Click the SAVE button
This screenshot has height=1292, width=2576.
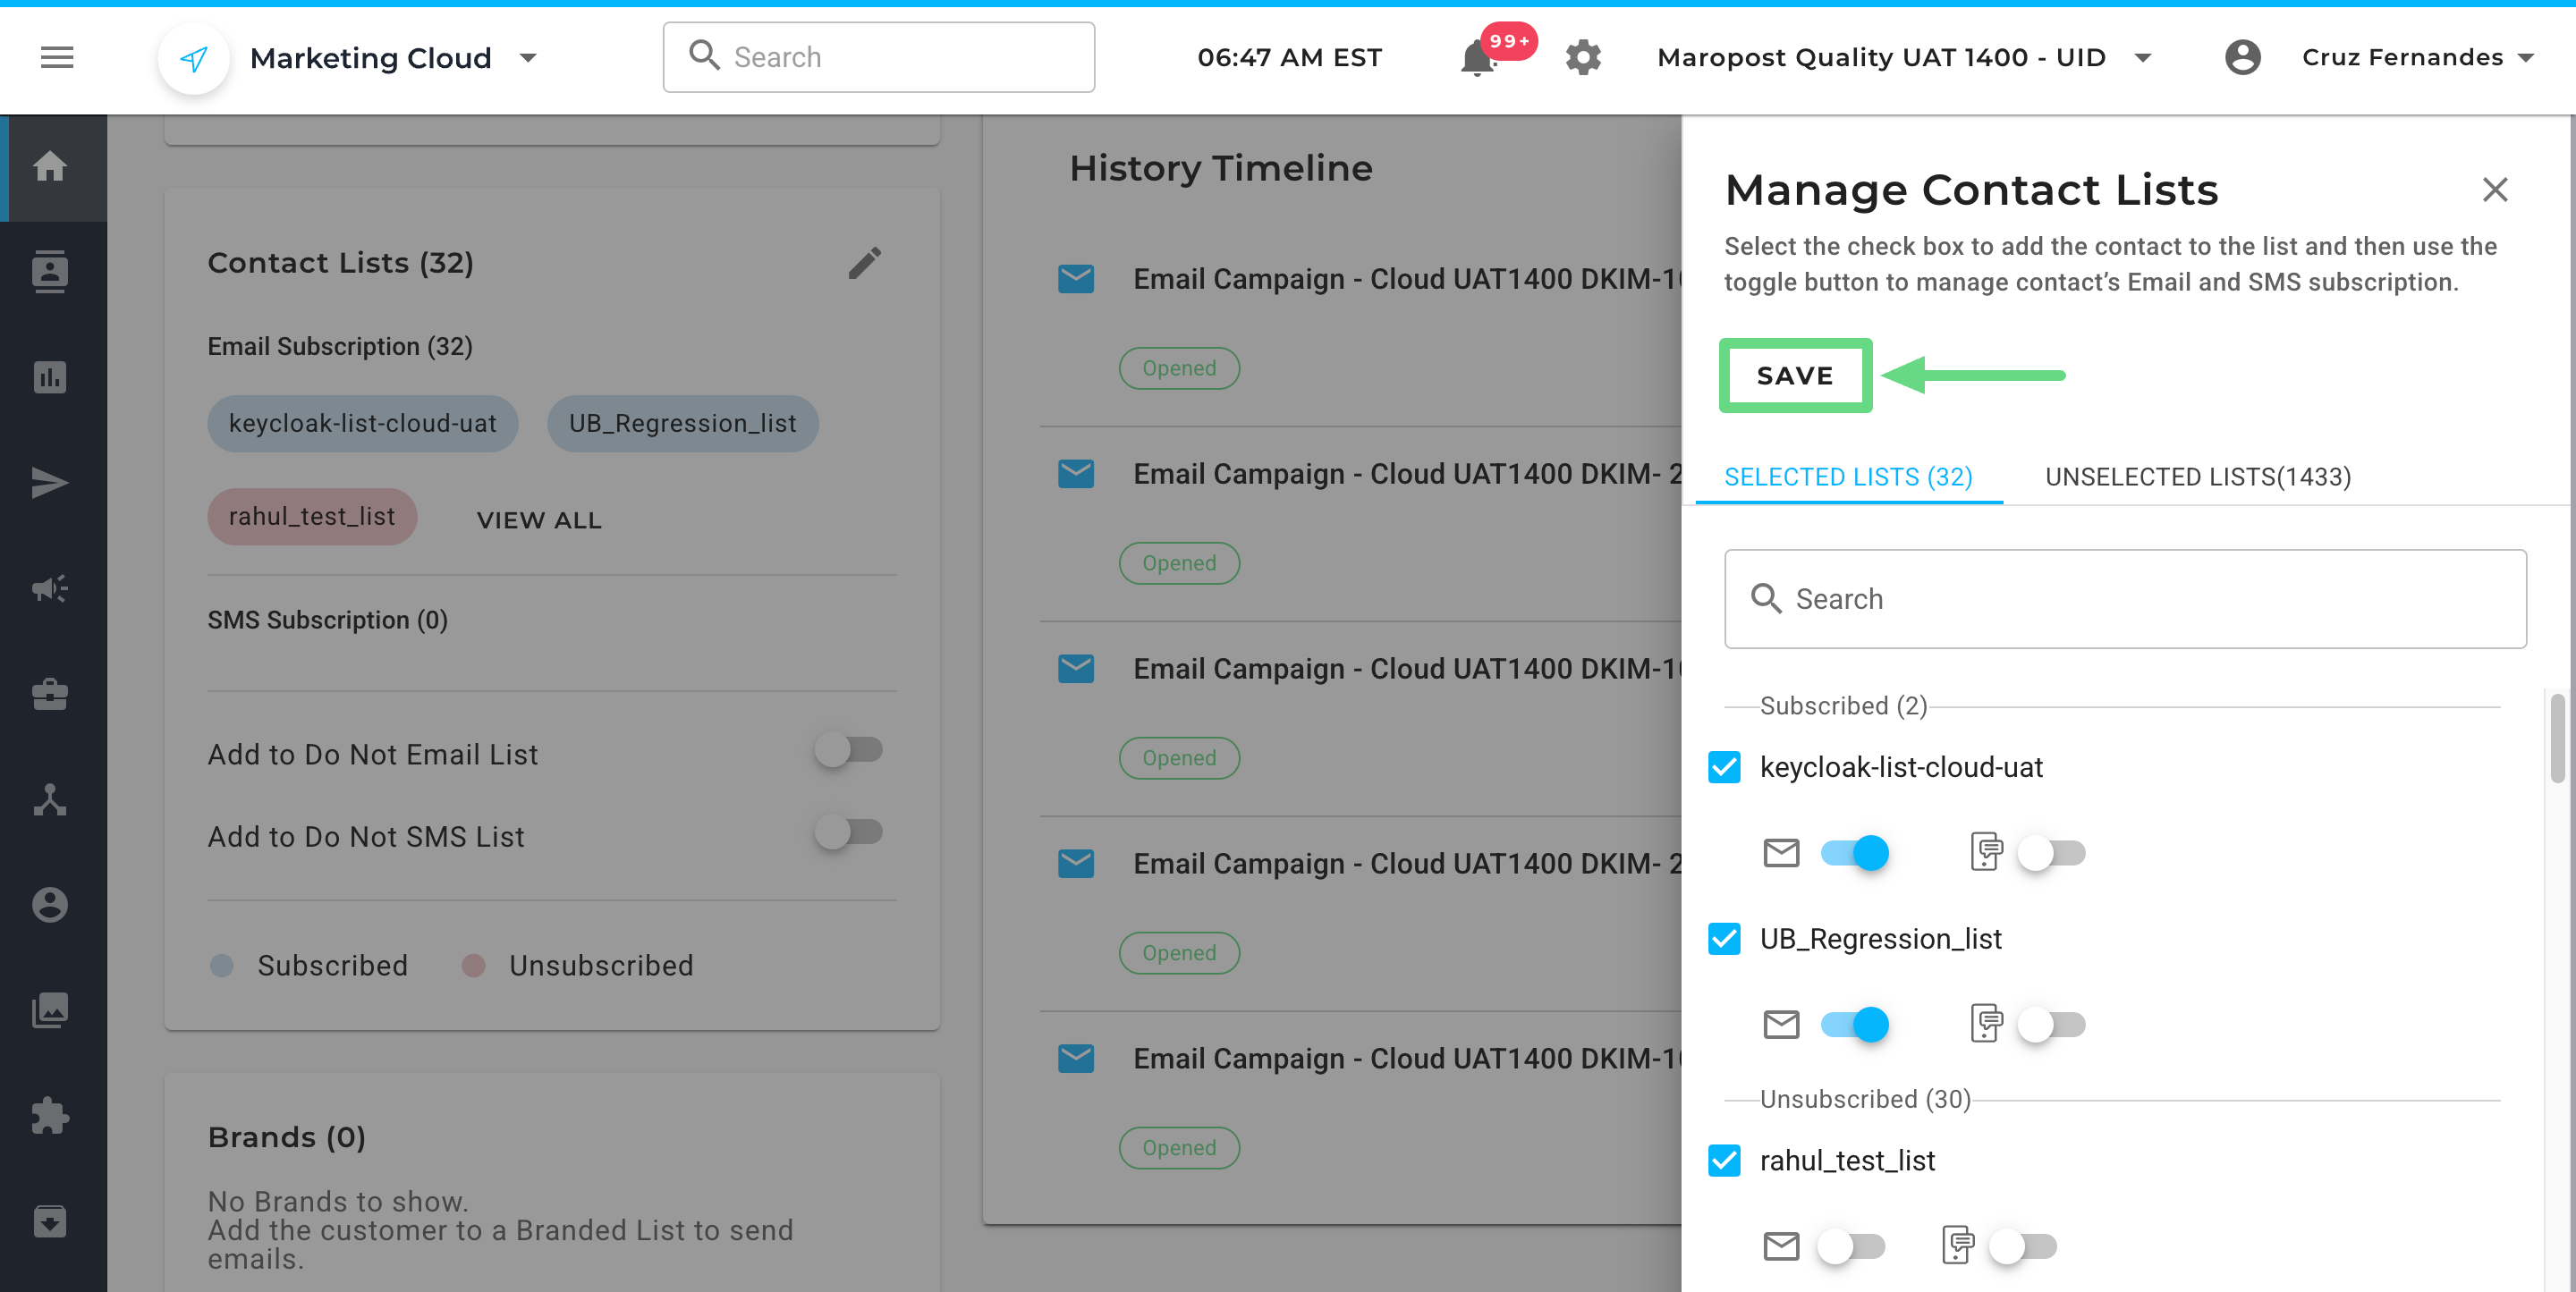coord(1795,376)
